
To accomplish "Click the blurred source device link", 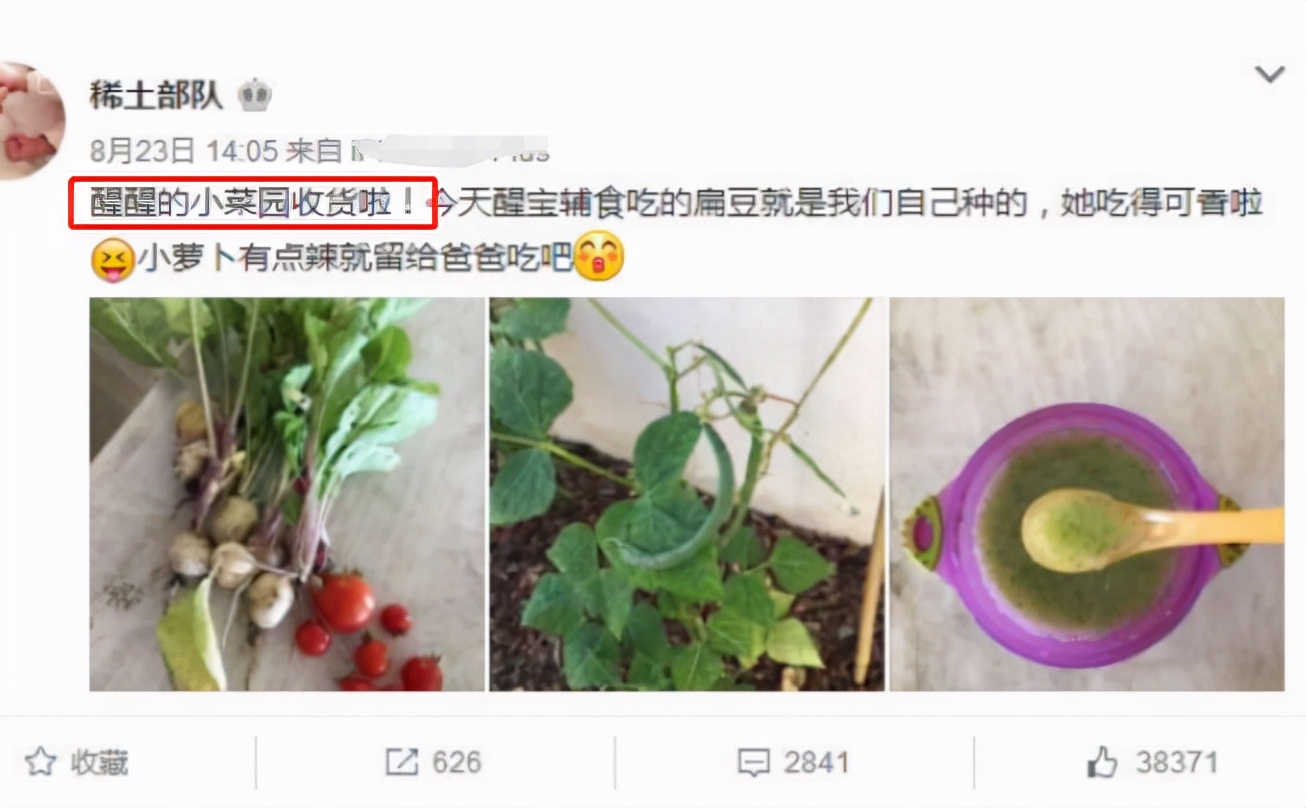I will (448, 151).
